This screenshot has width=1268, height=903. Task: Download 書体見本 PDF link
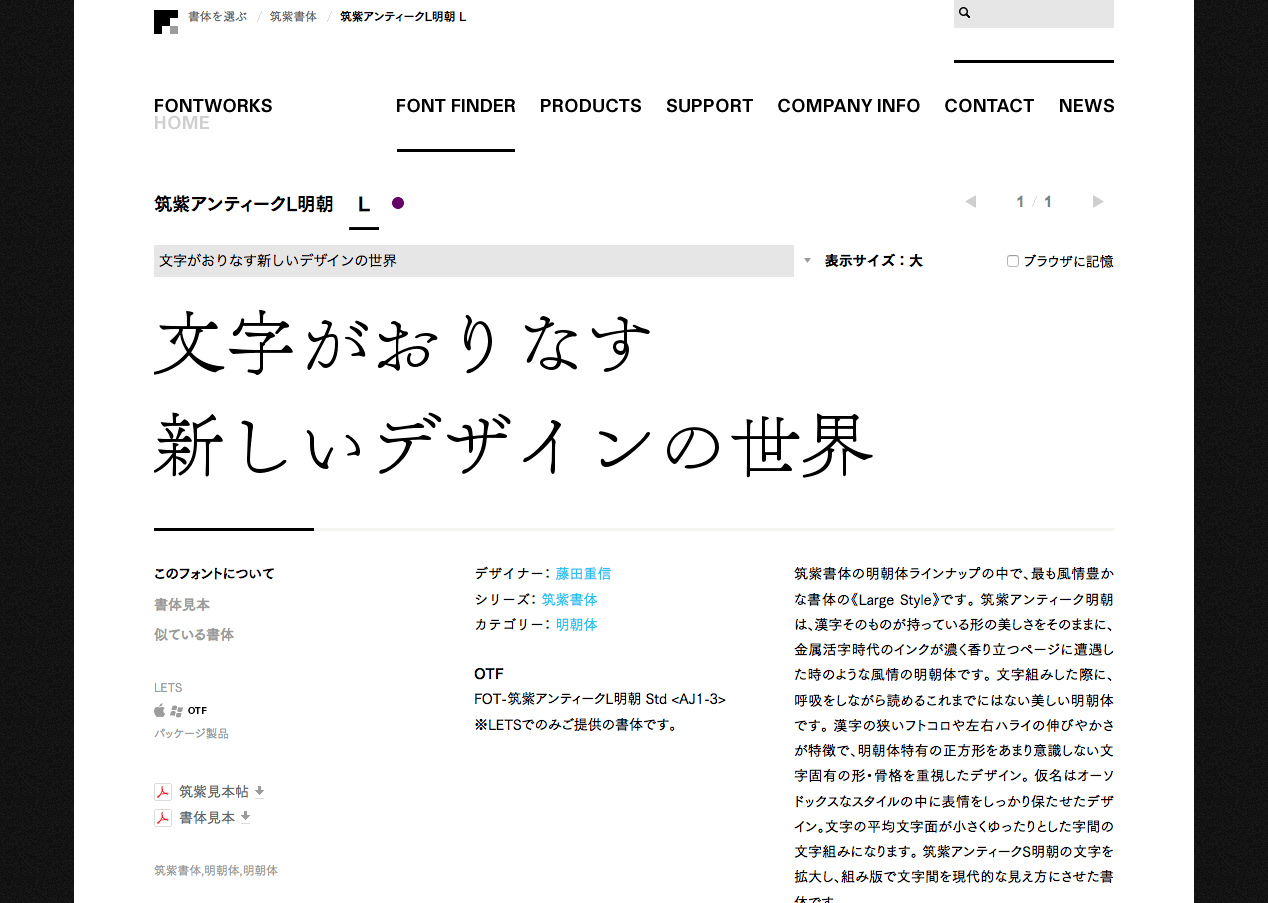pyautogui.click(x=207, y=818)
